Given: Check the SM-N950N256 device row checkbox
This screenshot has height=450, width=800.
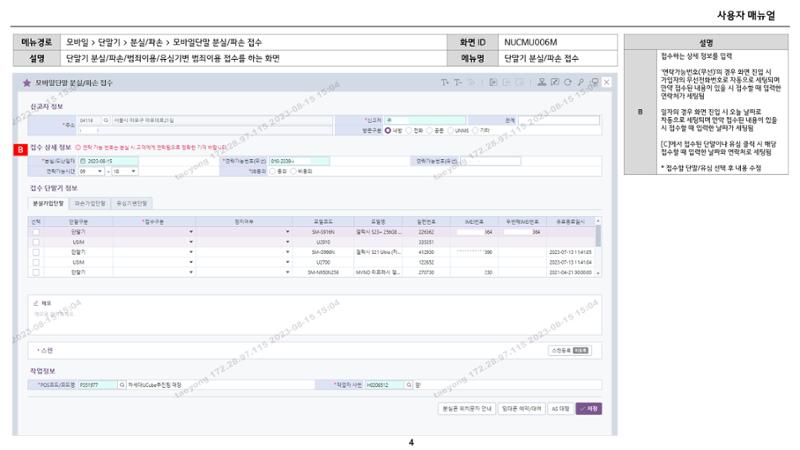Looking at the screenshot, I should 36,272.
